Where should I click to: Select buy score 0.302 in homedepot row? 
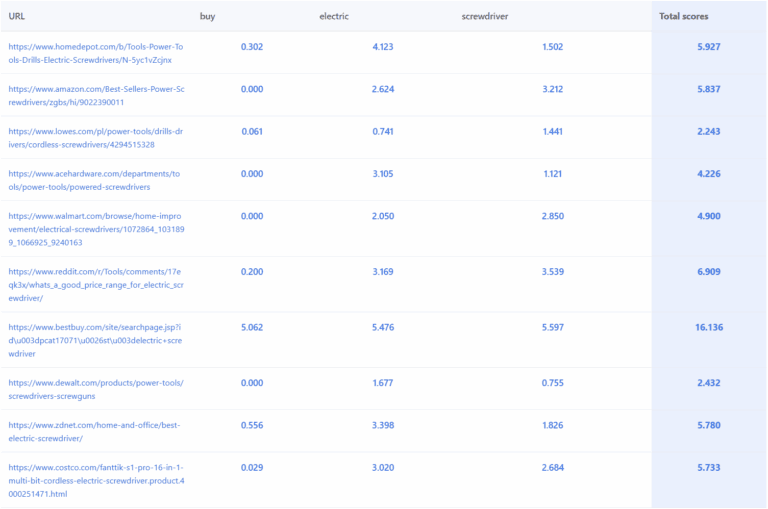pos(252,47)
